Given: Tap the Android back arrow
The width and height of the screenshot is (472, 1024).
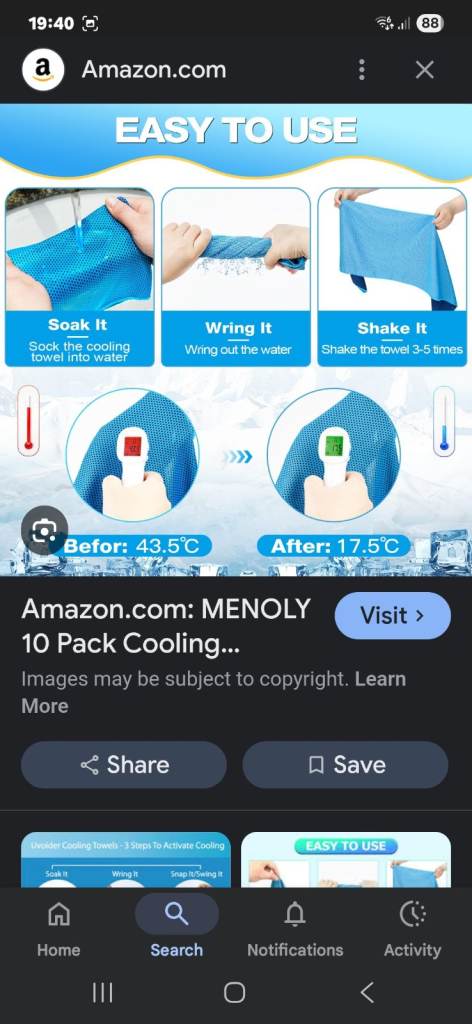Looking at the screenshot, I should 368,993.
